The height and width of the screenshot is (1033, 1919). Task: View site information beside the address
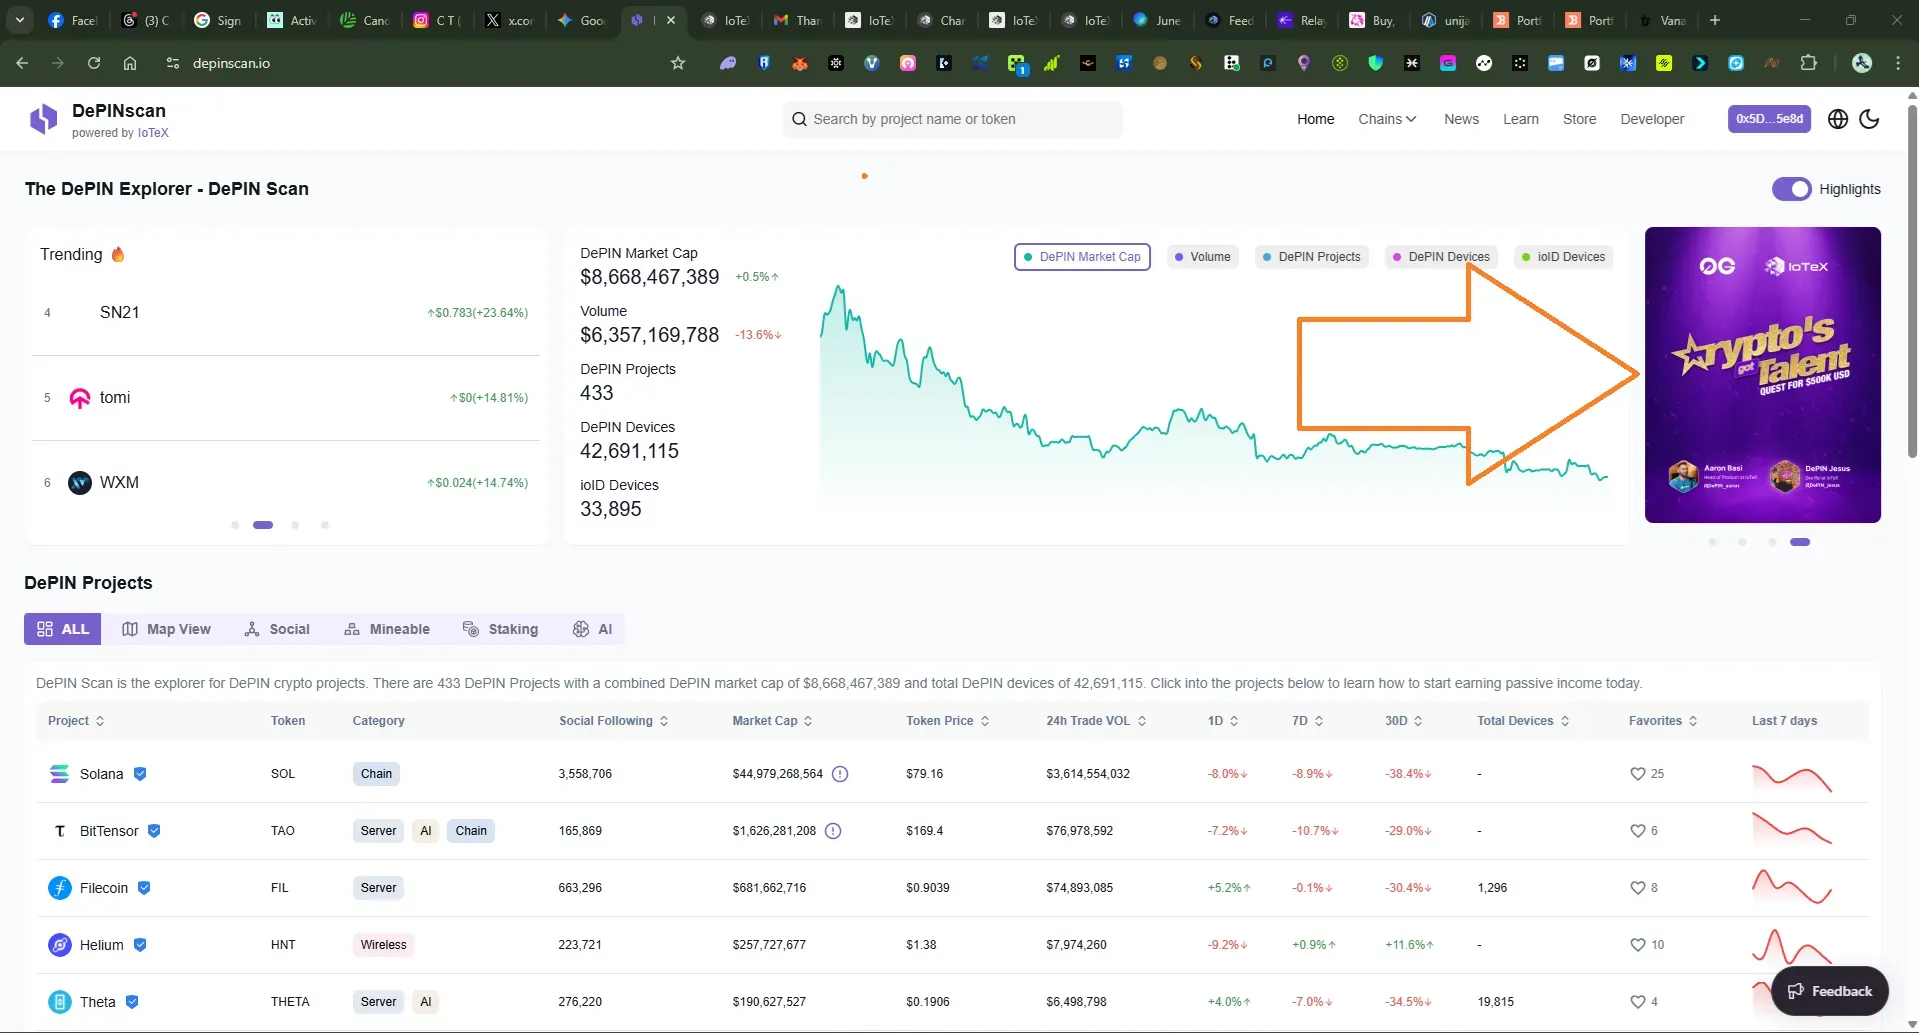coord(173,63)
